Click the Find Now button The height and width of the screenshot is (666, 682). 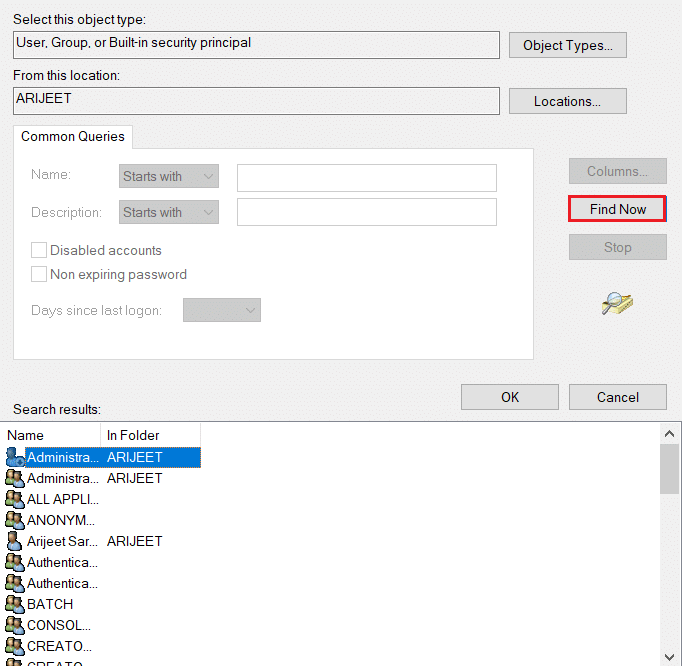[x=618, y=209]
